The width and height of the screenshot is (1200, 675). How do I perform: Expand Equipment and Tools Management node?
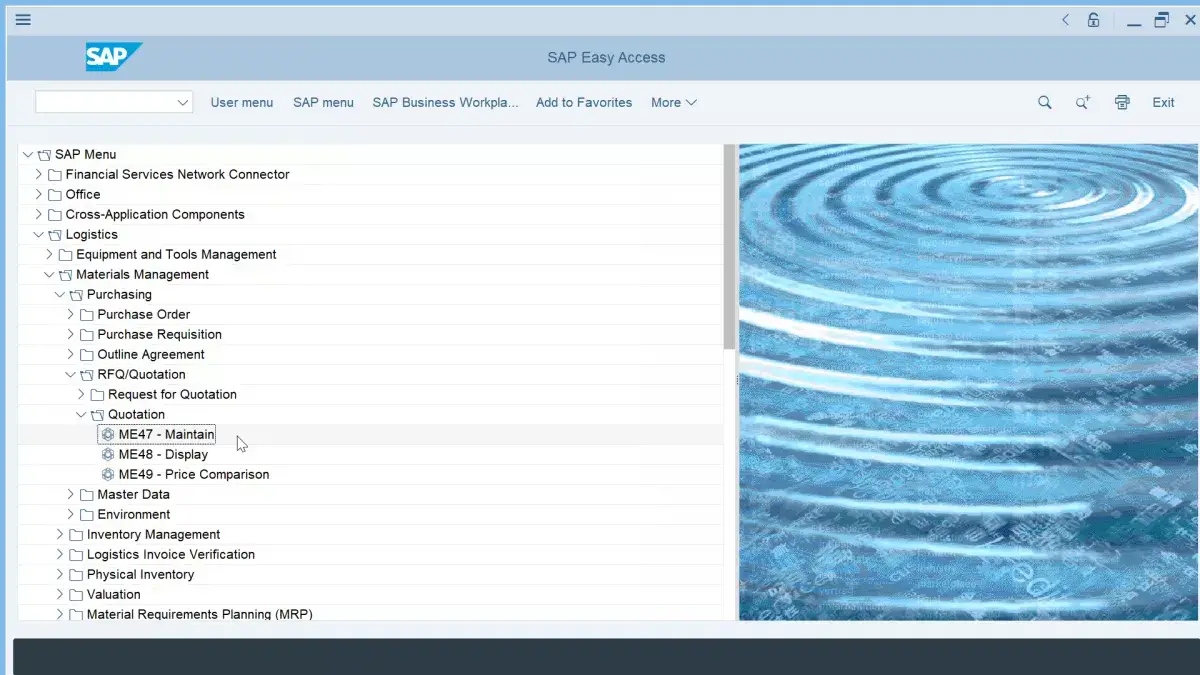click(49, 254)
